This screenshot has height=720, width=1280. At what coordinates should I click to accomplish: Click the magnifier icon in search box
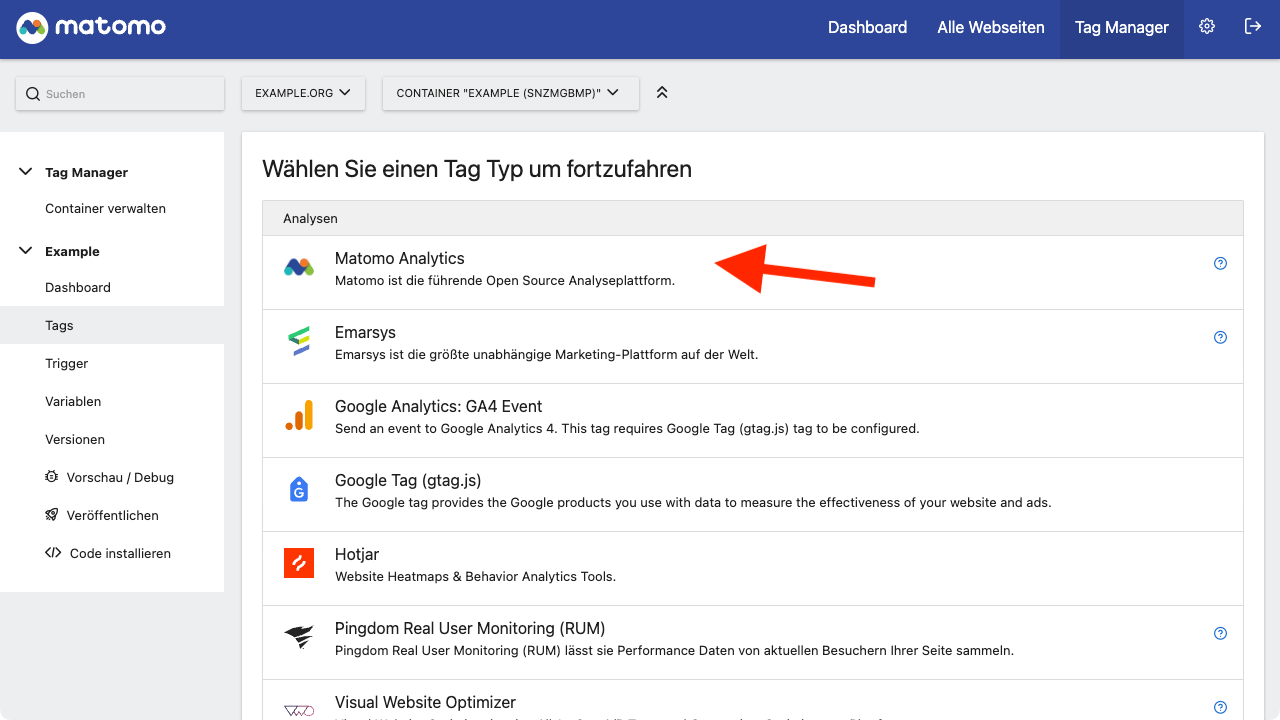click(33, 94)
